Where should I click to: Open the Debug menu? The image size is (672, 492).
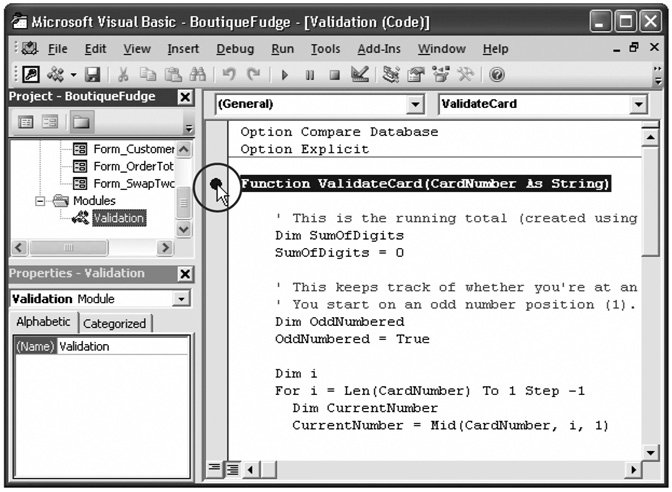235,49
